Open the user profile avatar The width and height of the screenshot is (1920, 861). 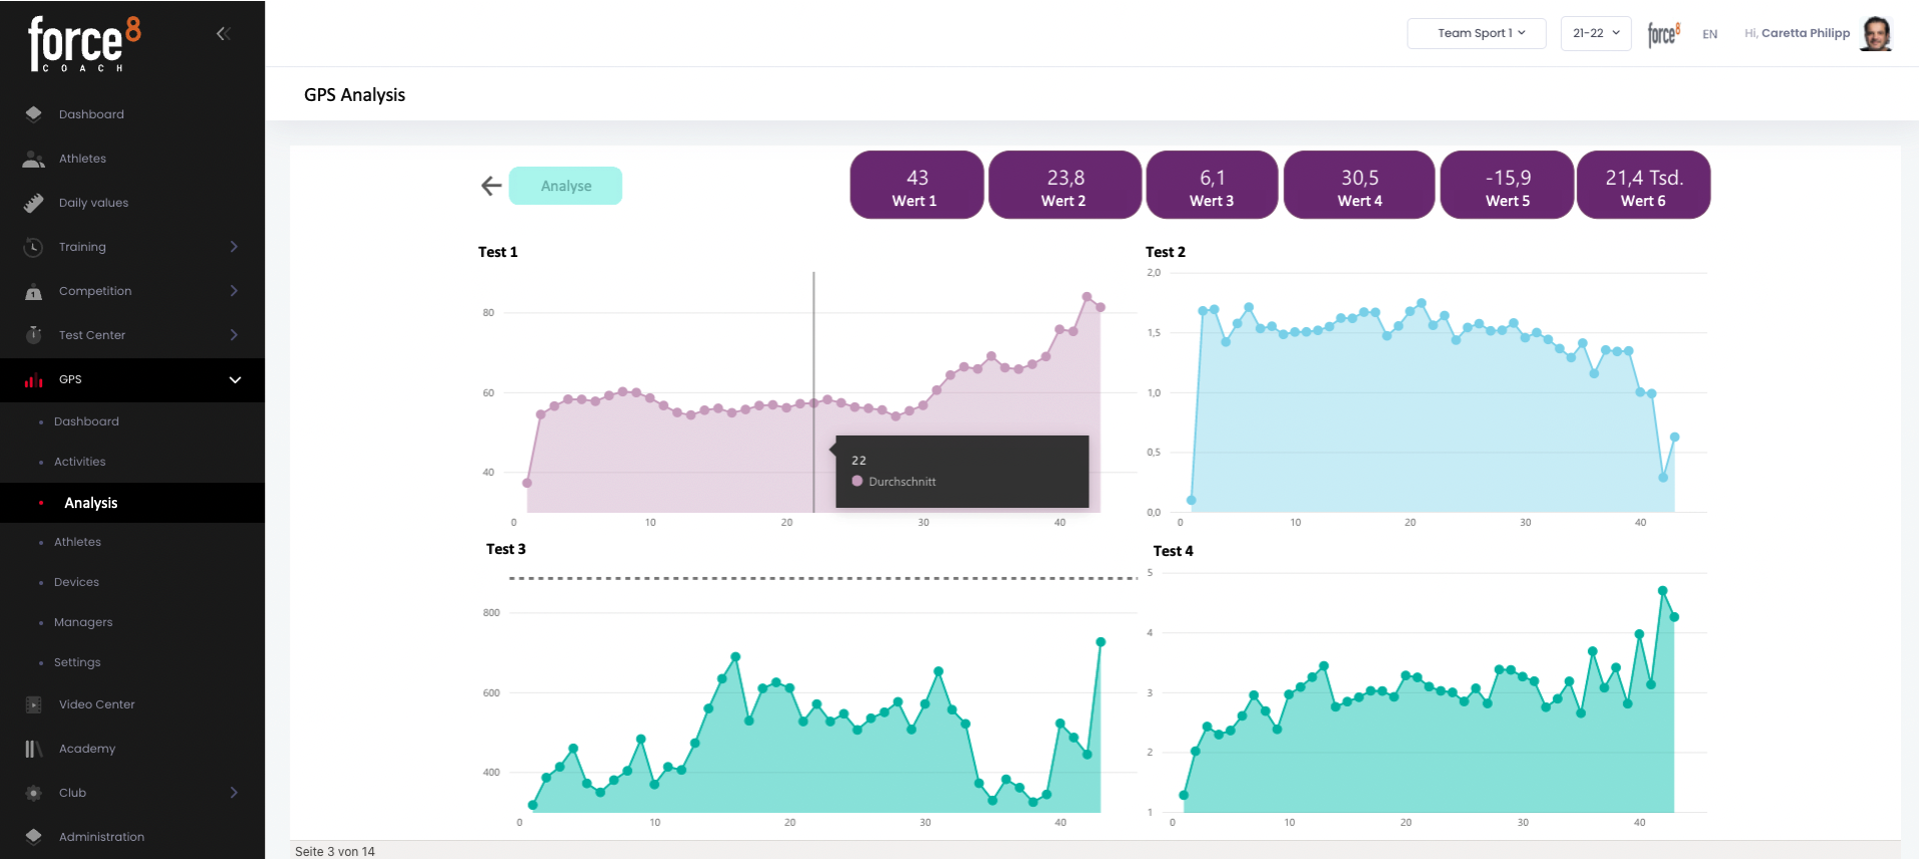click(x=1876, y=34)
